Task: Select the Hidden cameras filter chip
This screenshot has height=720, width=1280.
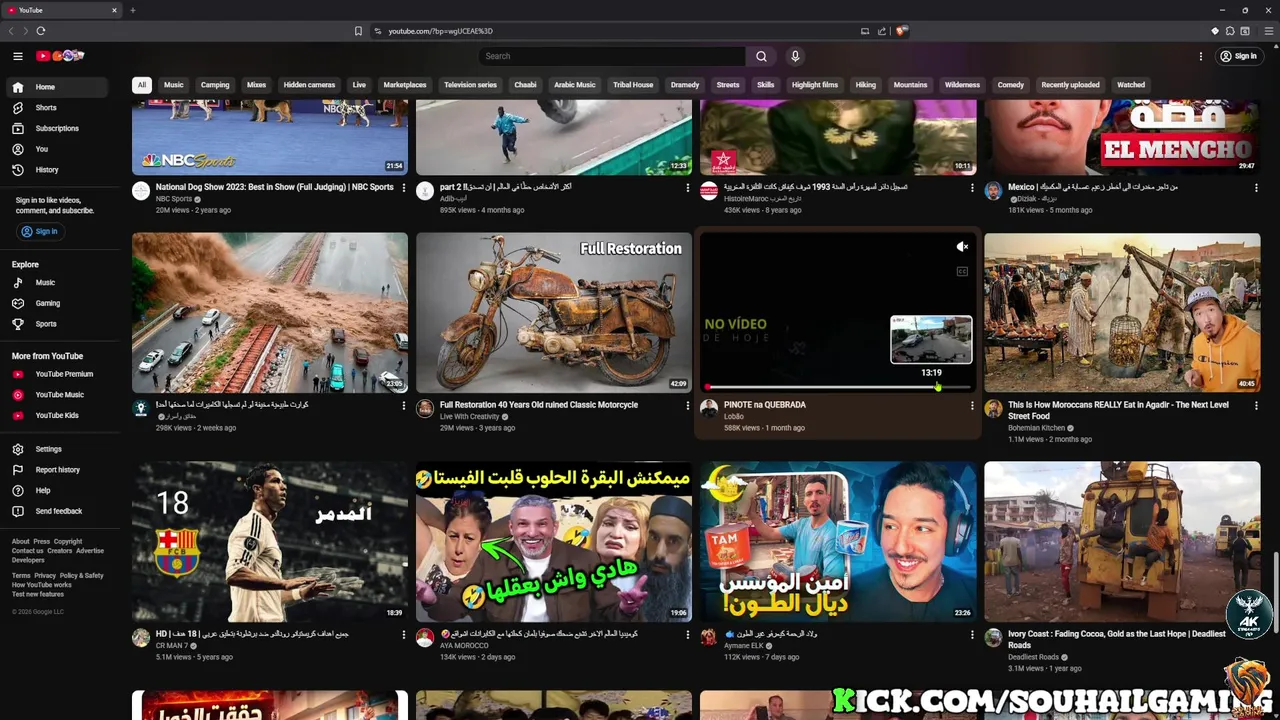Action: [x=309, y=85]
